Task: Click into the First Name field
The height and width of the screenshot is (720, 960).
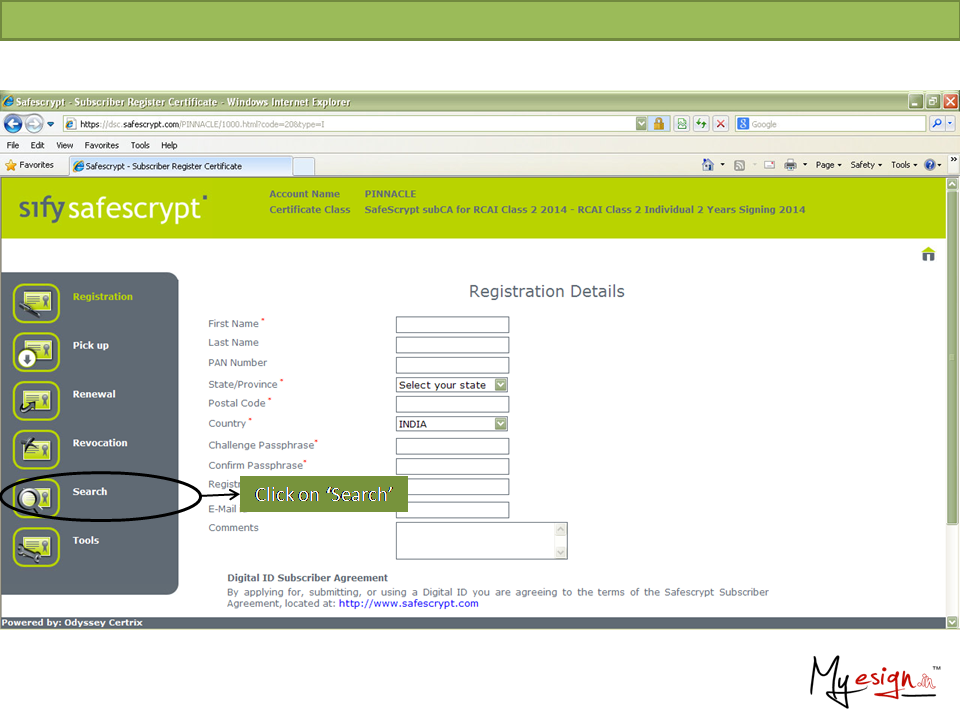Action: pos(452,325)
